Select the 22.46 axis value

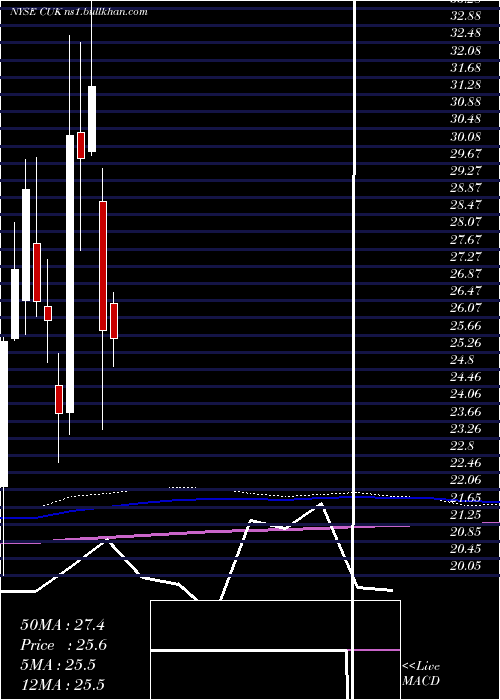(465, 462)
